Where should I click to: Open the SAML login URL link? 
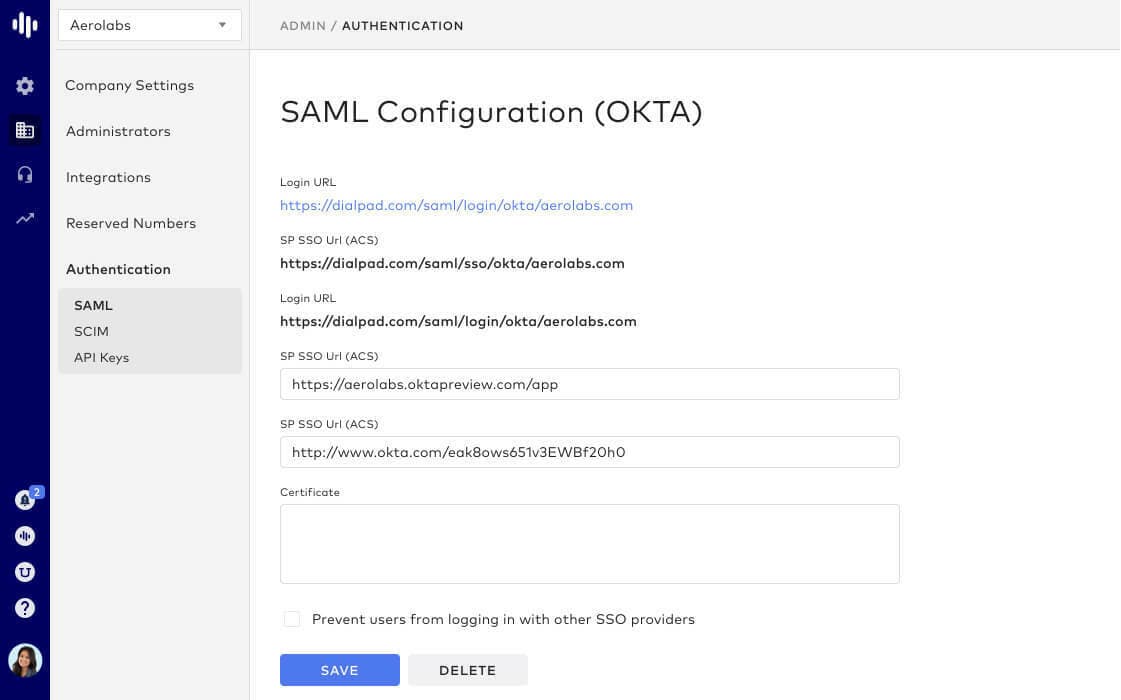456,205
